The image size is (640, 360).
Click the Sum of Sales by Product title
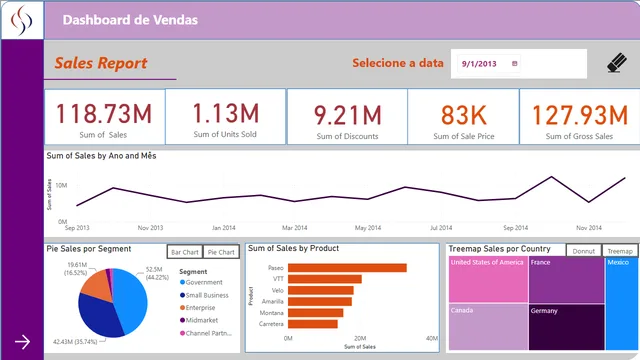(293, 248)
